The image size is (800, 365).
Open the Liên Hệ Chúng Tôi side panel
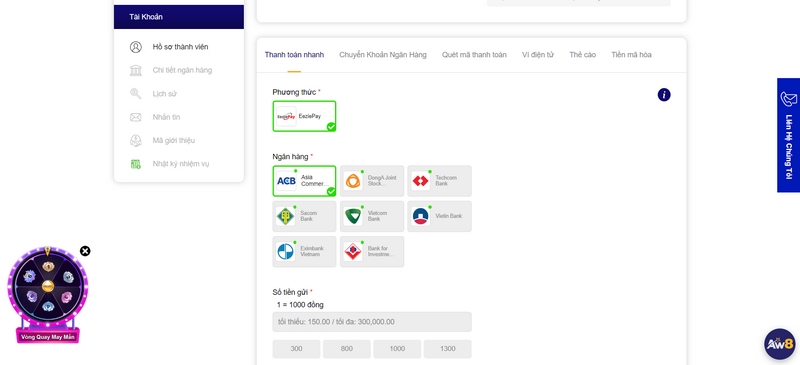(x=788, y=135)
